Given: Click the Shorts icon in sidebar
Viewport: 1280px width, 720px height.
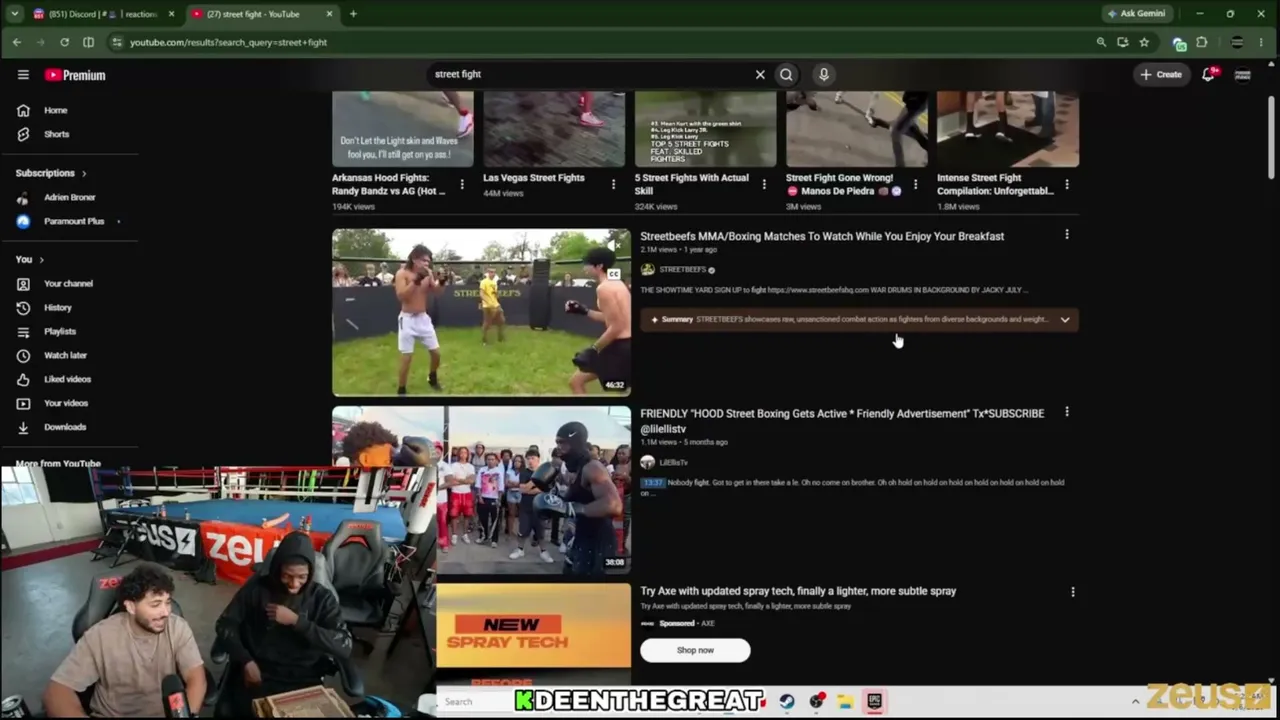Looking at the screenshot, I should (x=23, y=134).
